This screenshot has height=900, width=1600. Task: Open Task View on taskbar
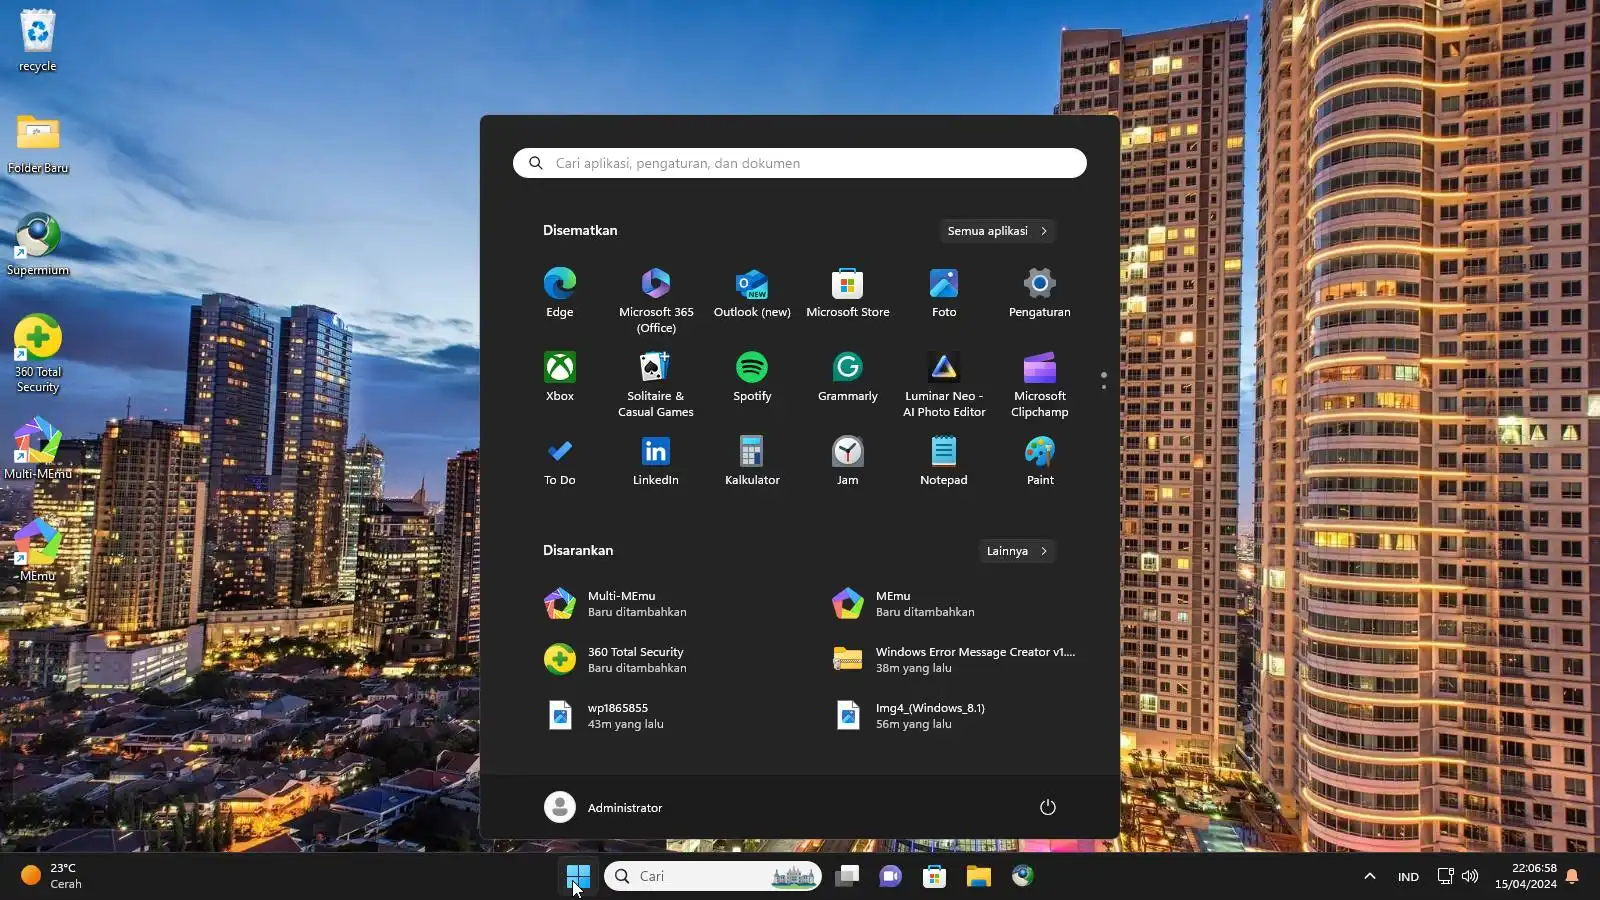(847, 876)
